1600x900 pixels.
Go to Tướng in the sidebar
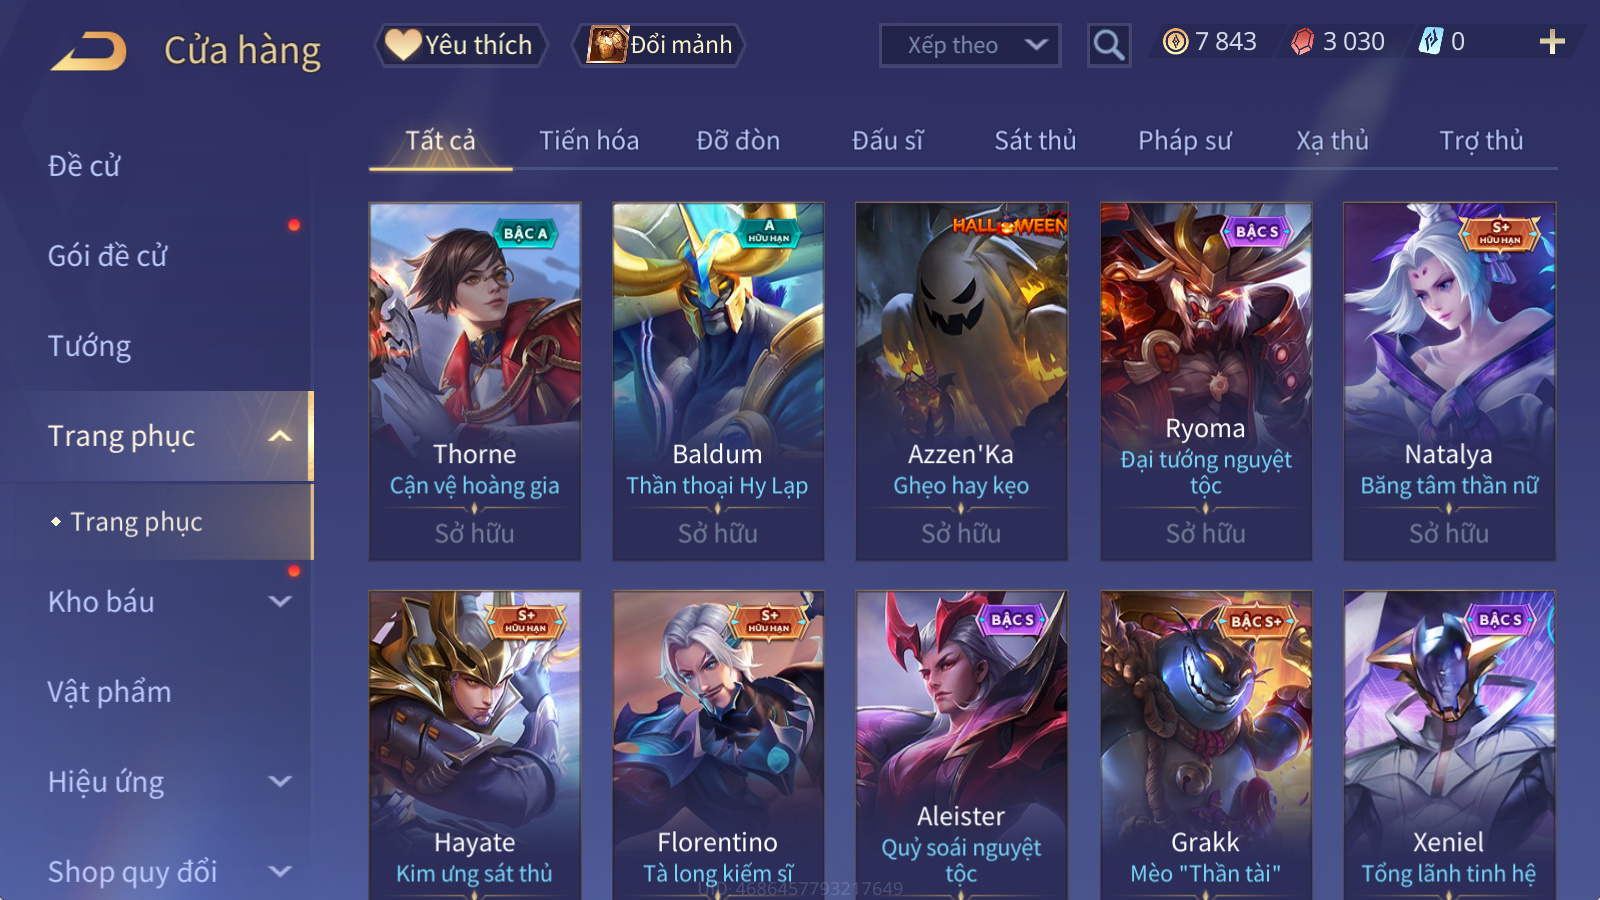(x=89, y=346)
